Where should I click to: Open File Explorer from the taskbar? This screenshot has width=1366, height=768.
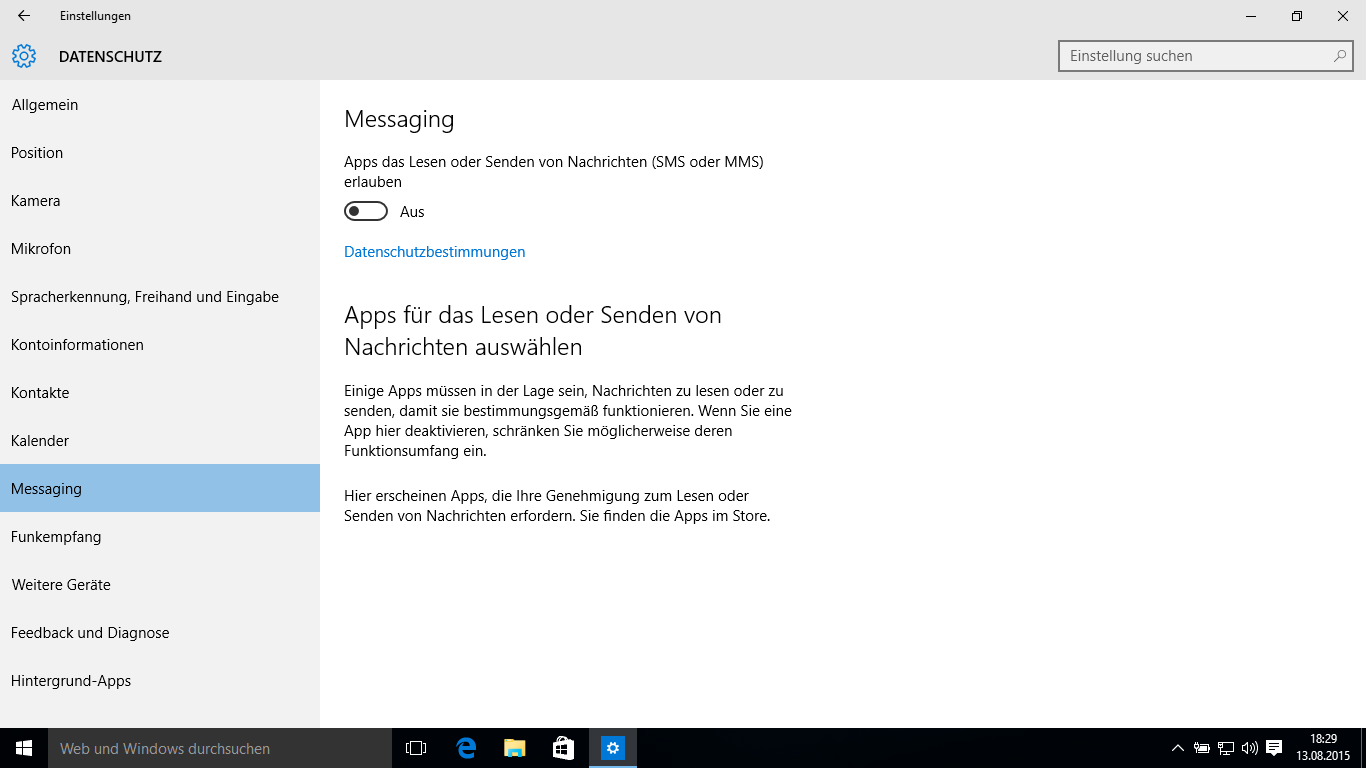point(515,748)
